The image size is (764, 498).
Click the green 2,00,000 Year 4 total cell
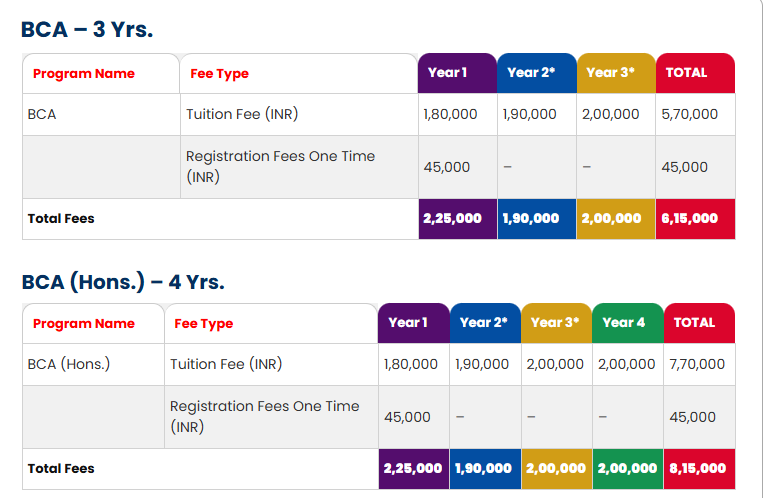(x=628, y=469)
